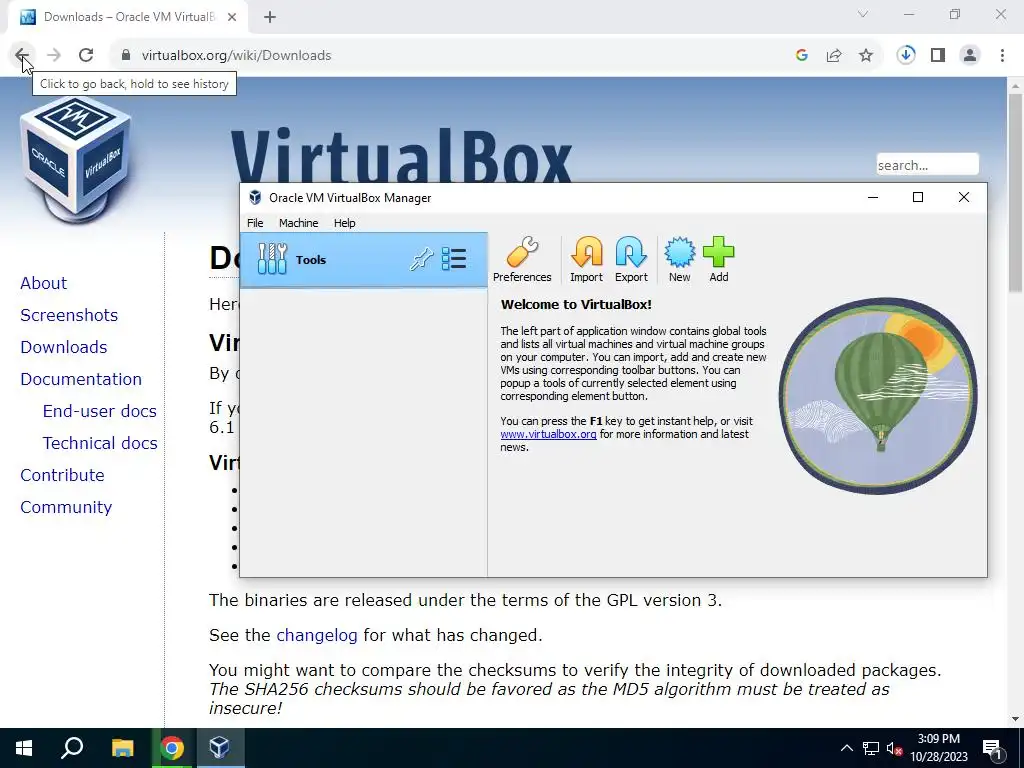Open the changelog link on webpage
This screenshot has width=1024, height=768.
click(x=317, y=635)
